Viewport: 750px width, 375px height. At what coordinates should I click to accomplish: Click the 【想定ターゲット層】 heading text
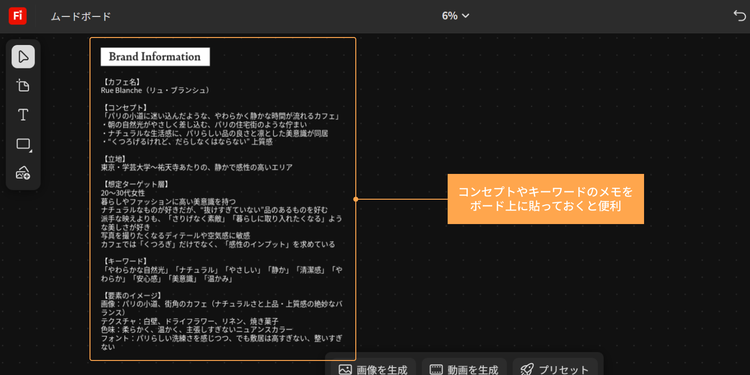coord(136,184)
